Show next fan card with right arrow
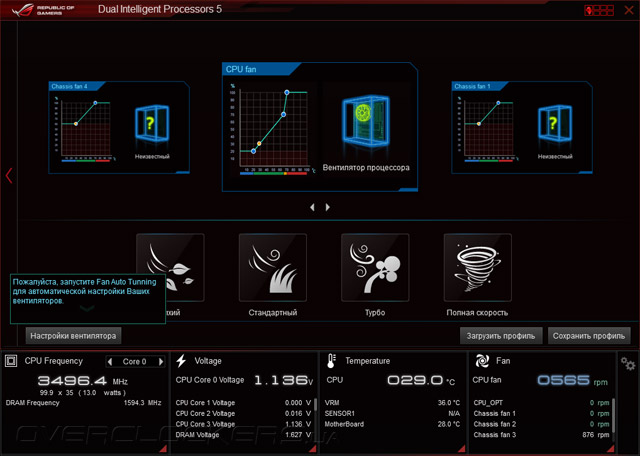This screenshot has height=456, width=640. (x=327, y=207)
